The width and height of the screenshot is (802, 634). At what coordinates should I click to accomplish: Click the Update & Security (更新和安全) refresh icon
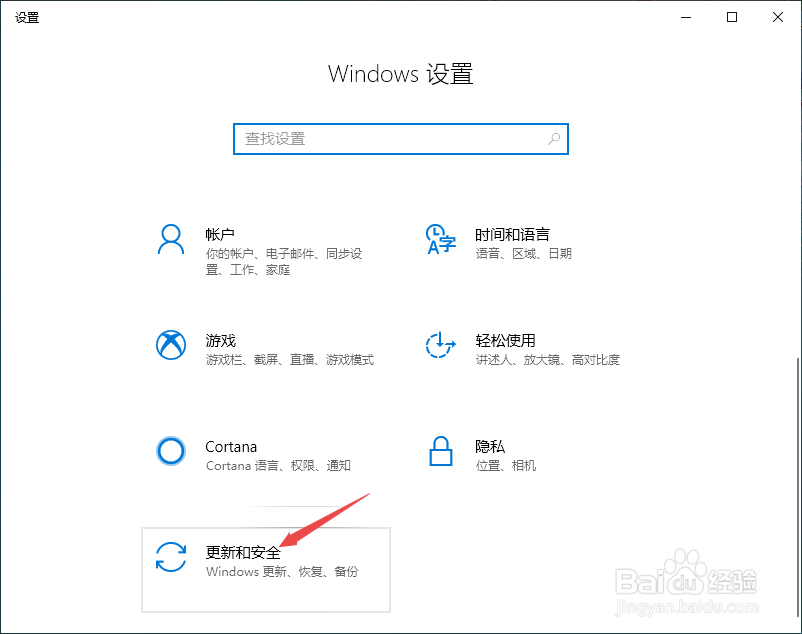click(x=171, y=557)
